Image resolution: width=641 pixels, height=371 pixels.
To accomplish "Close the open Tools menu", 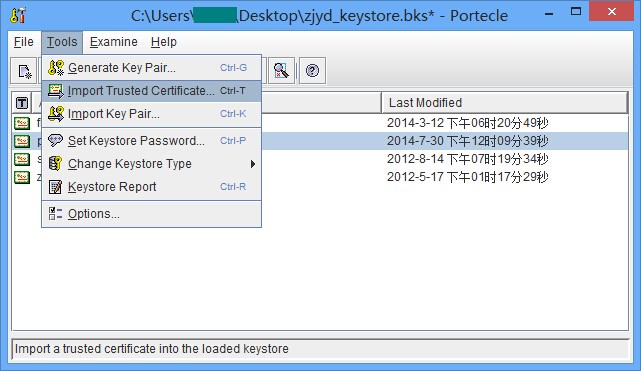I will [x=62, y=42].
